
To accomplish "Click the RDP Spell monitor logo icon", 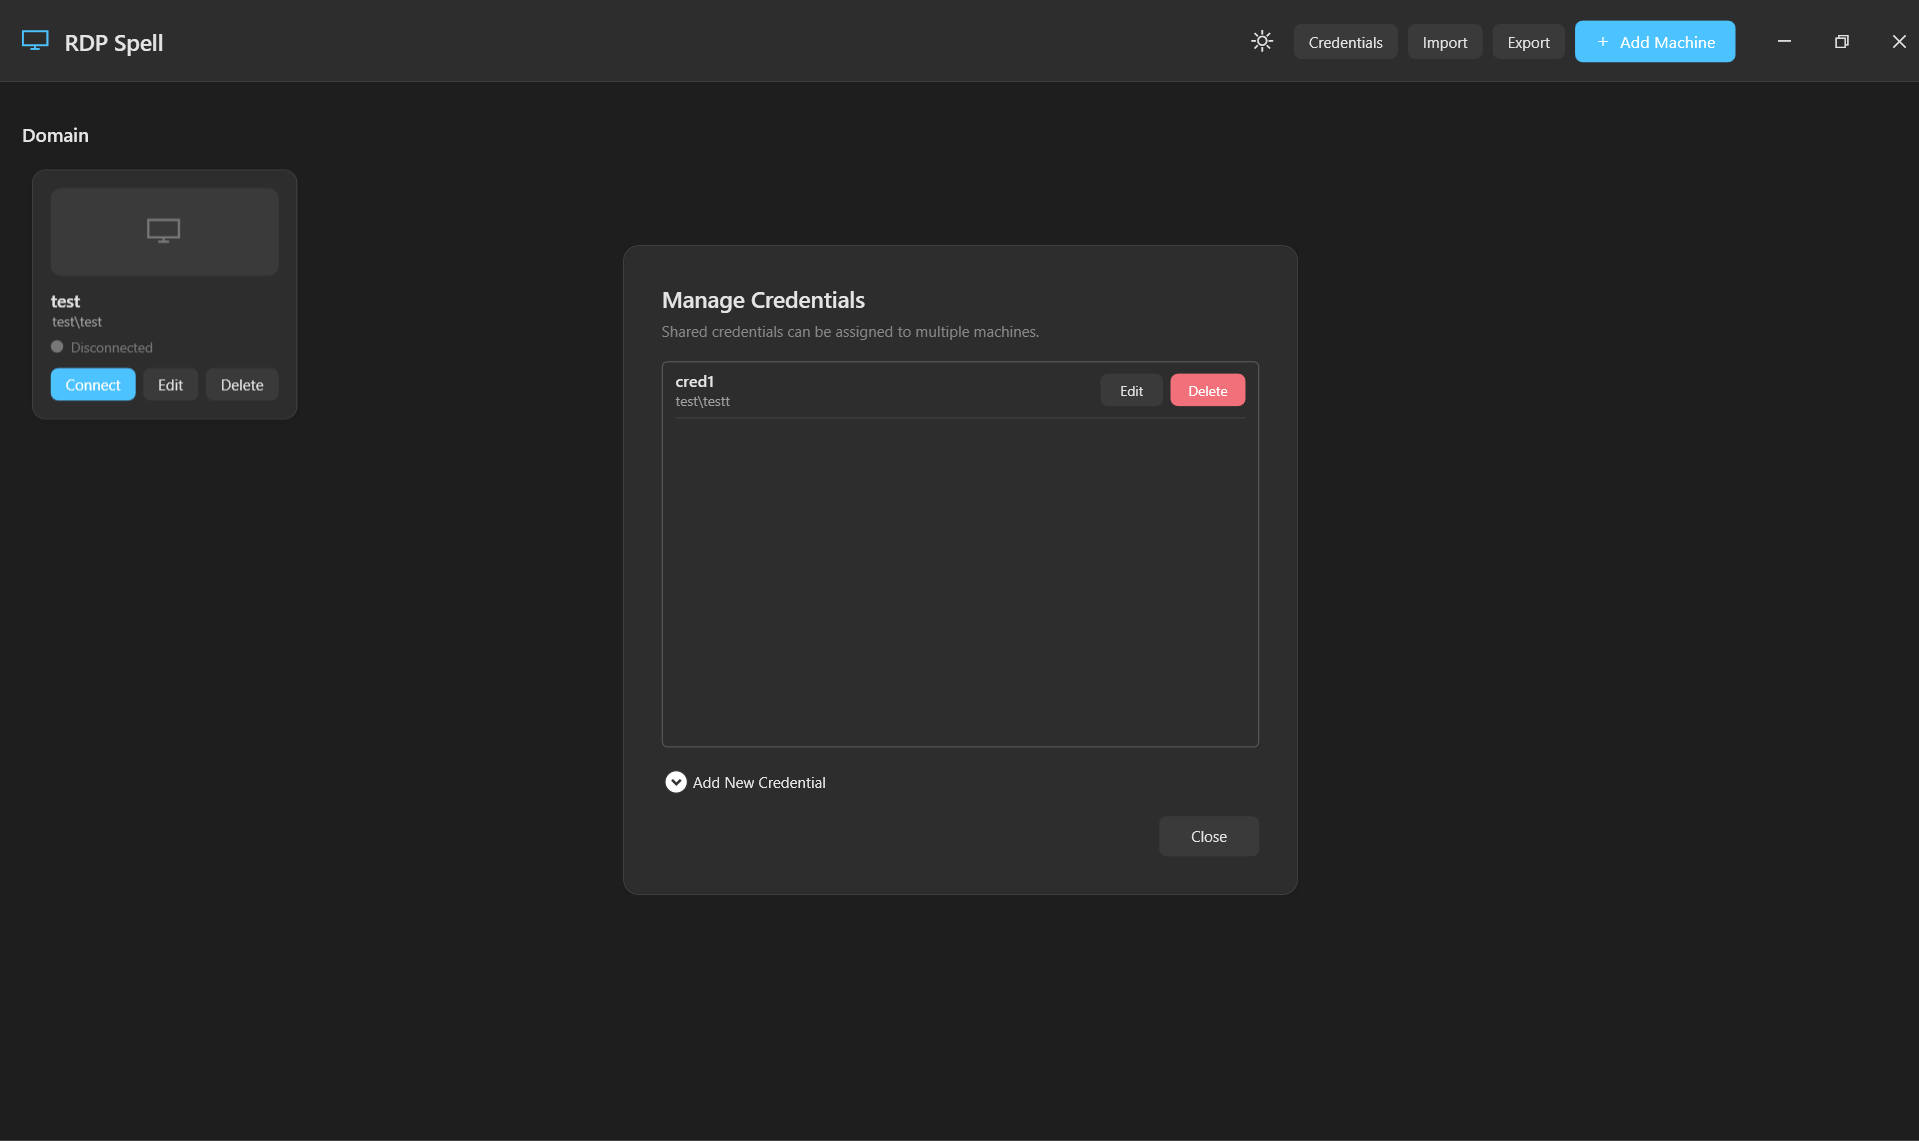I will (x=35, y=40).
